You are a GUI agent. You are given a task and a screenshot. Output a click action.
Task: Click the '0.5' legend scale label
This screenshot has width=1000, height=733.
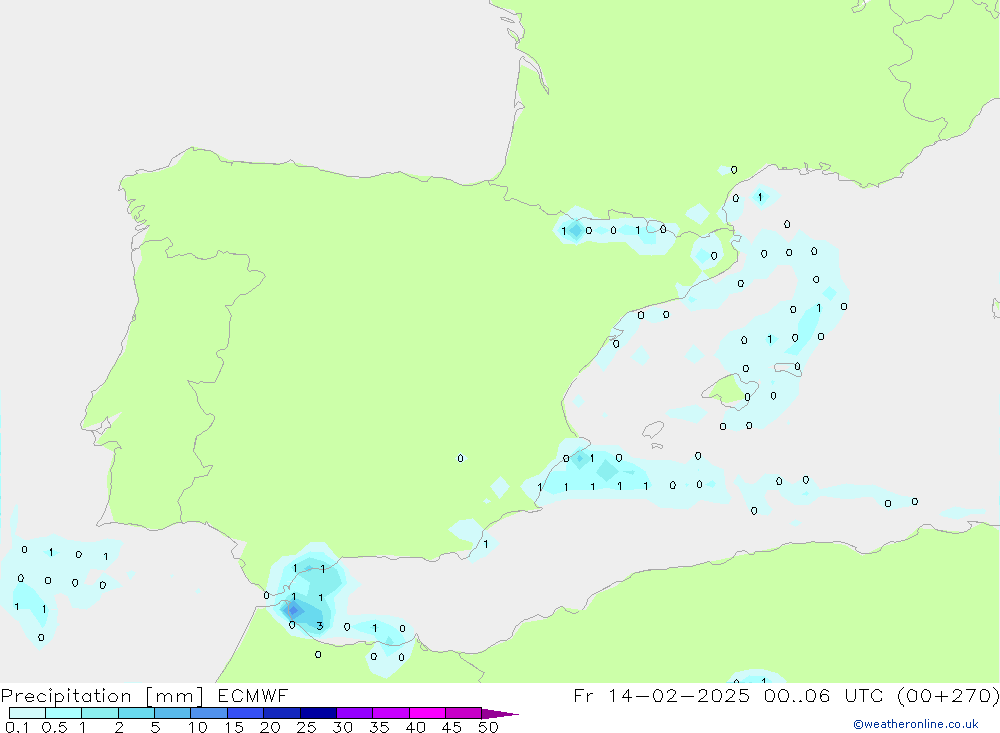pos(54,727)
